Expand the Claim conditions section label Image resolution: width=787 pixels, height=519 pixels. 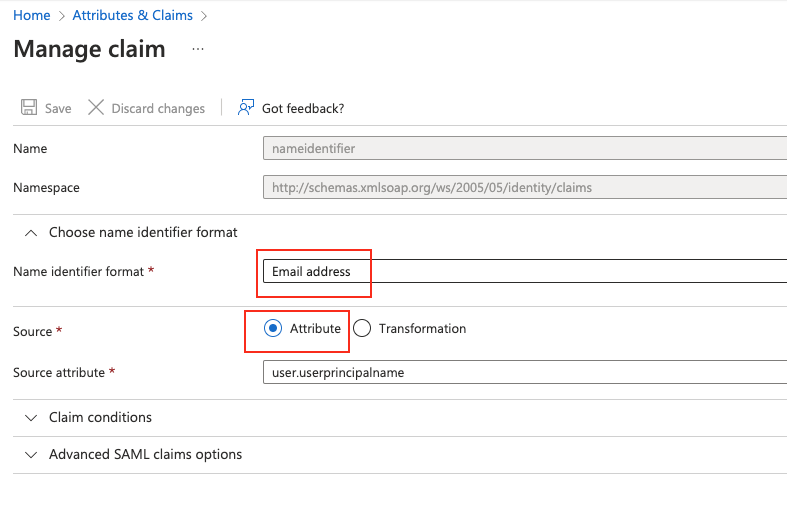(x=100, y=417)
